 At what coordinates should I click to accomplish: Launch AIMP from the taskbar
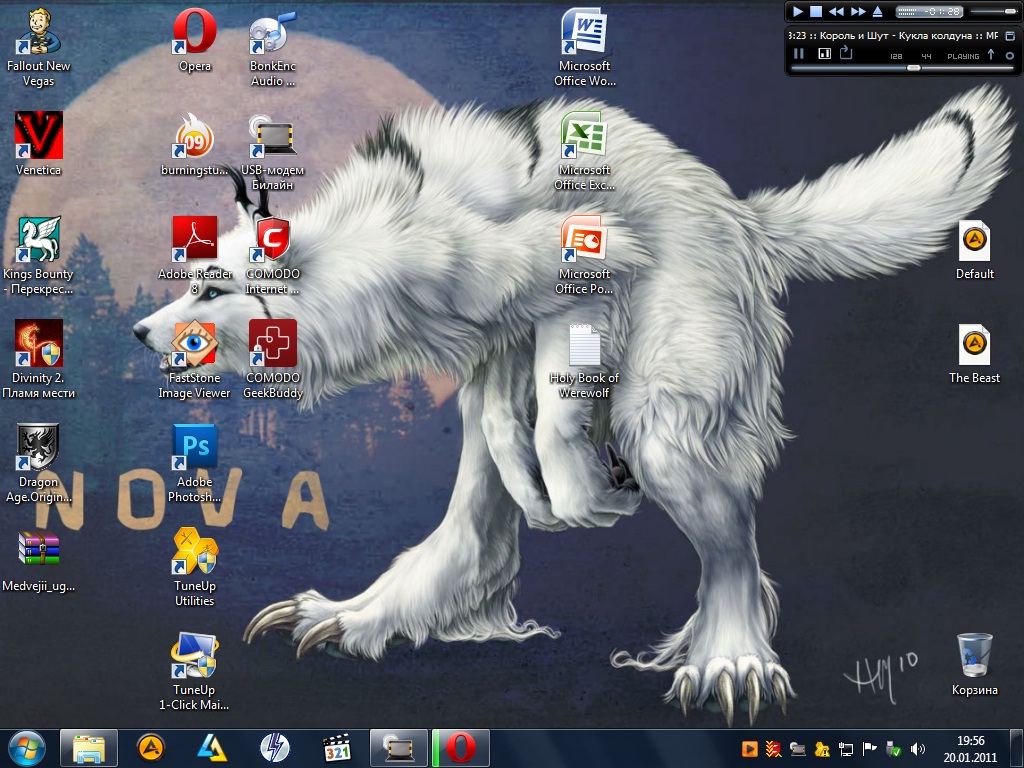tap(151, 748)
